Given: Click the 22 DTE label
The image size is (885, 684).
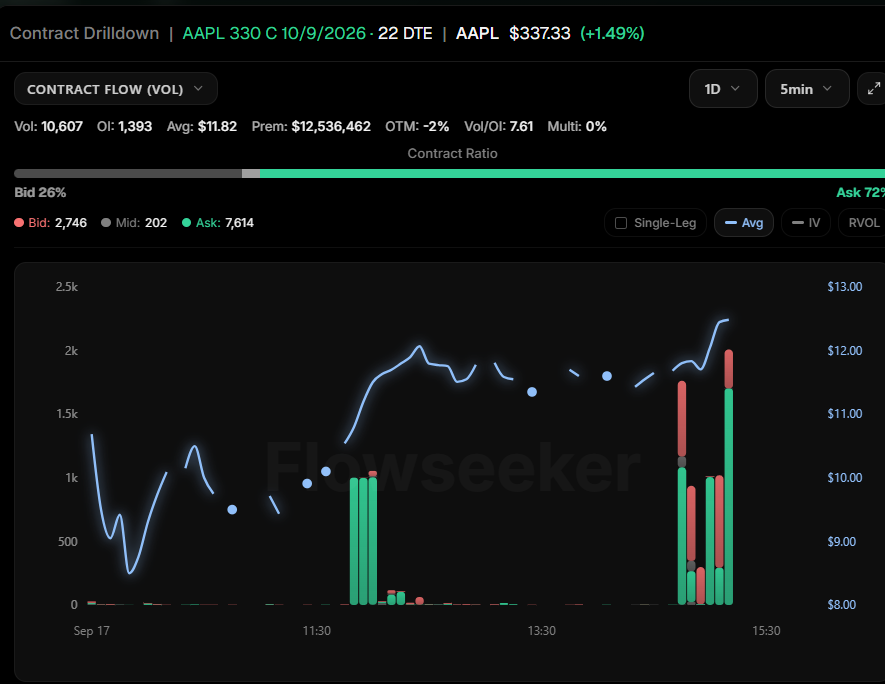Looking at the screenshot, I should (x=405, y=33).
